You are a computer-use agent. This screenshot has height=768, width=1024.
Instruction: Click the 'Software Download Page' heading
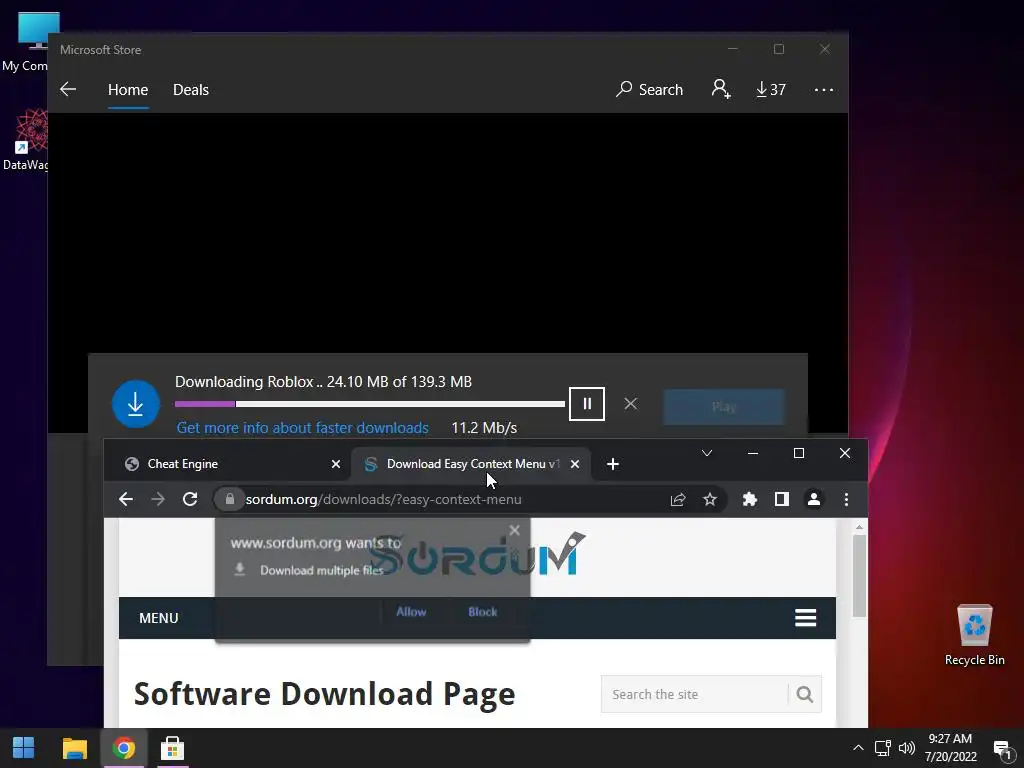[x=325, y=694]
